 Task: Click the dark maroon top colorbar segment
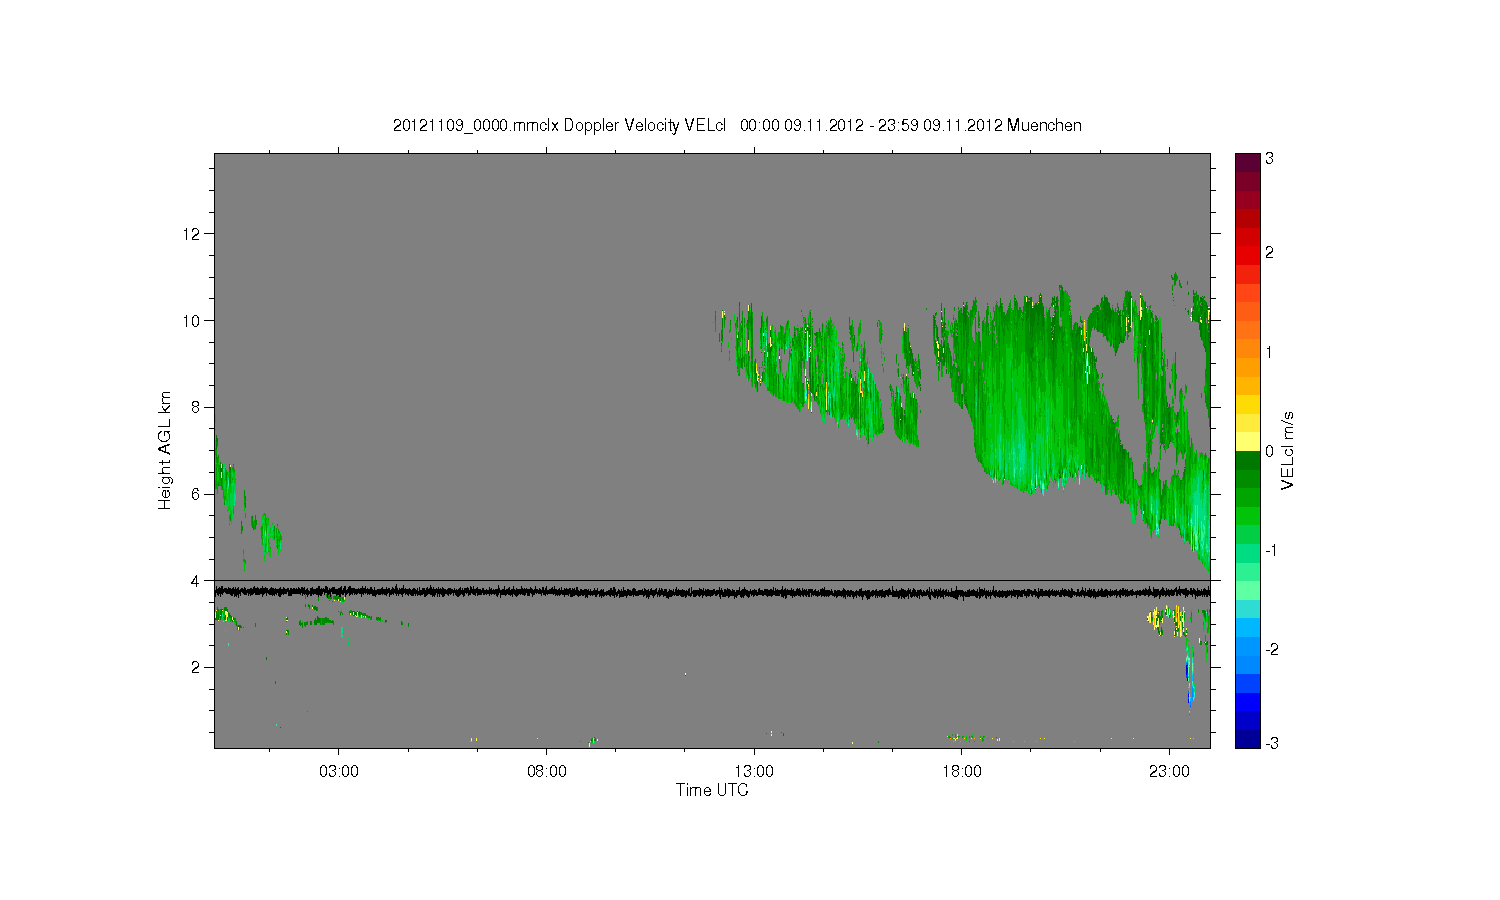(x=1247, y=162)
